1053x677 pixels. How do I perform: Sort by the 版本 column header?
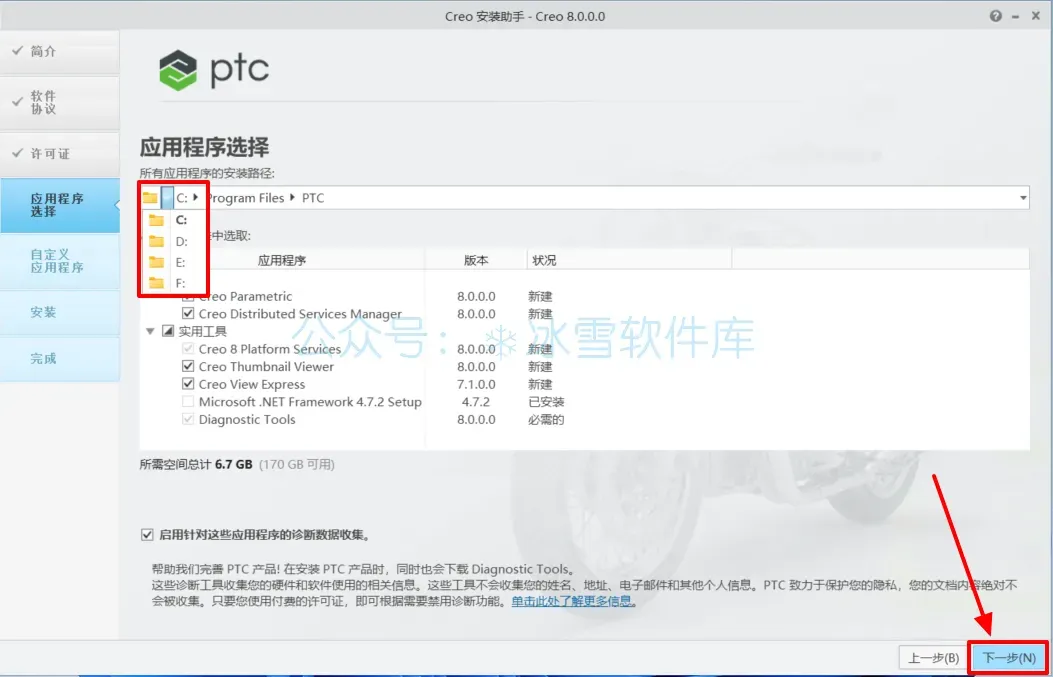(476, 260)
